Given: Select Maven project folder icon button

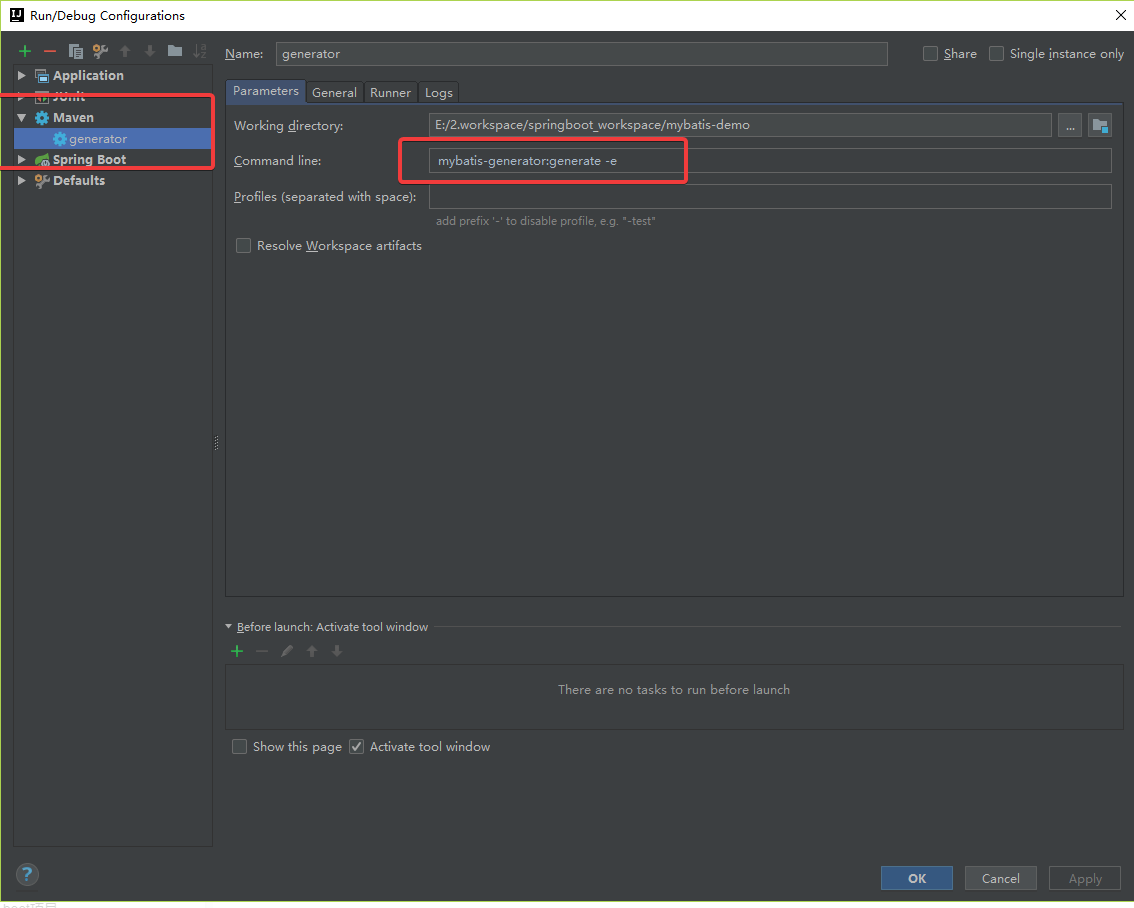Looking at the screenshot, I should click(1100, 125).
